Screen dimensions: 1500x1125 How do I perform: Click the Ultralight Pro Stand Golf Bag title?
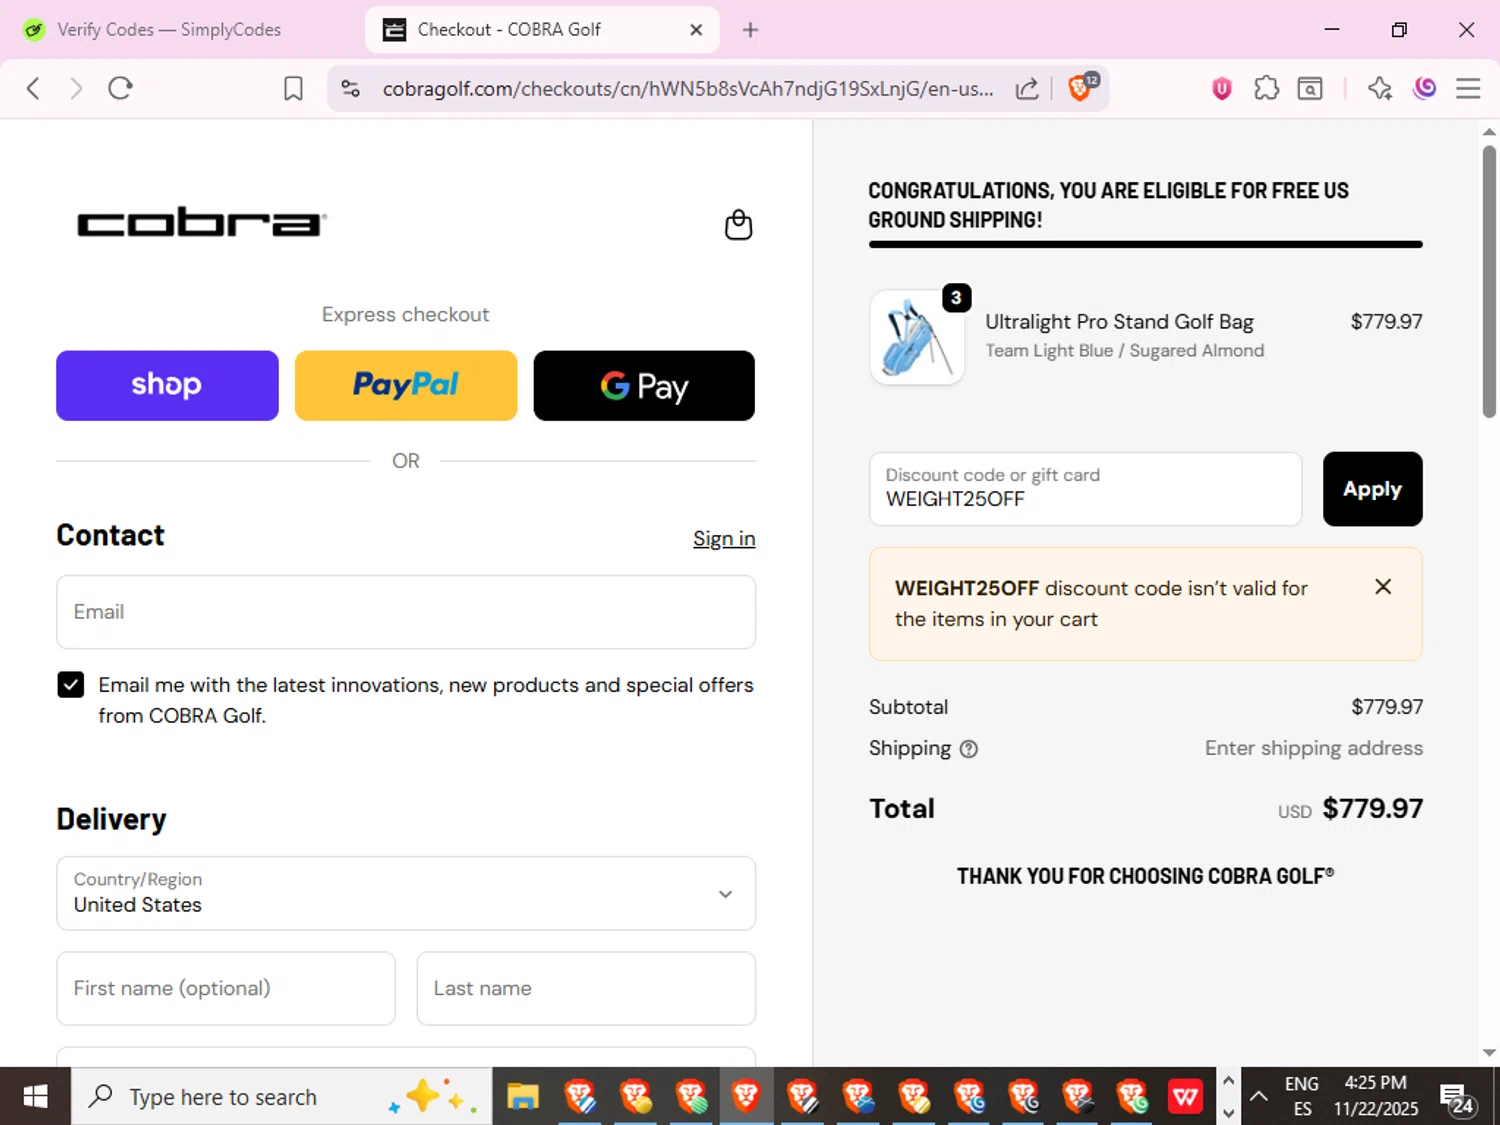(x=1119, y=322)
